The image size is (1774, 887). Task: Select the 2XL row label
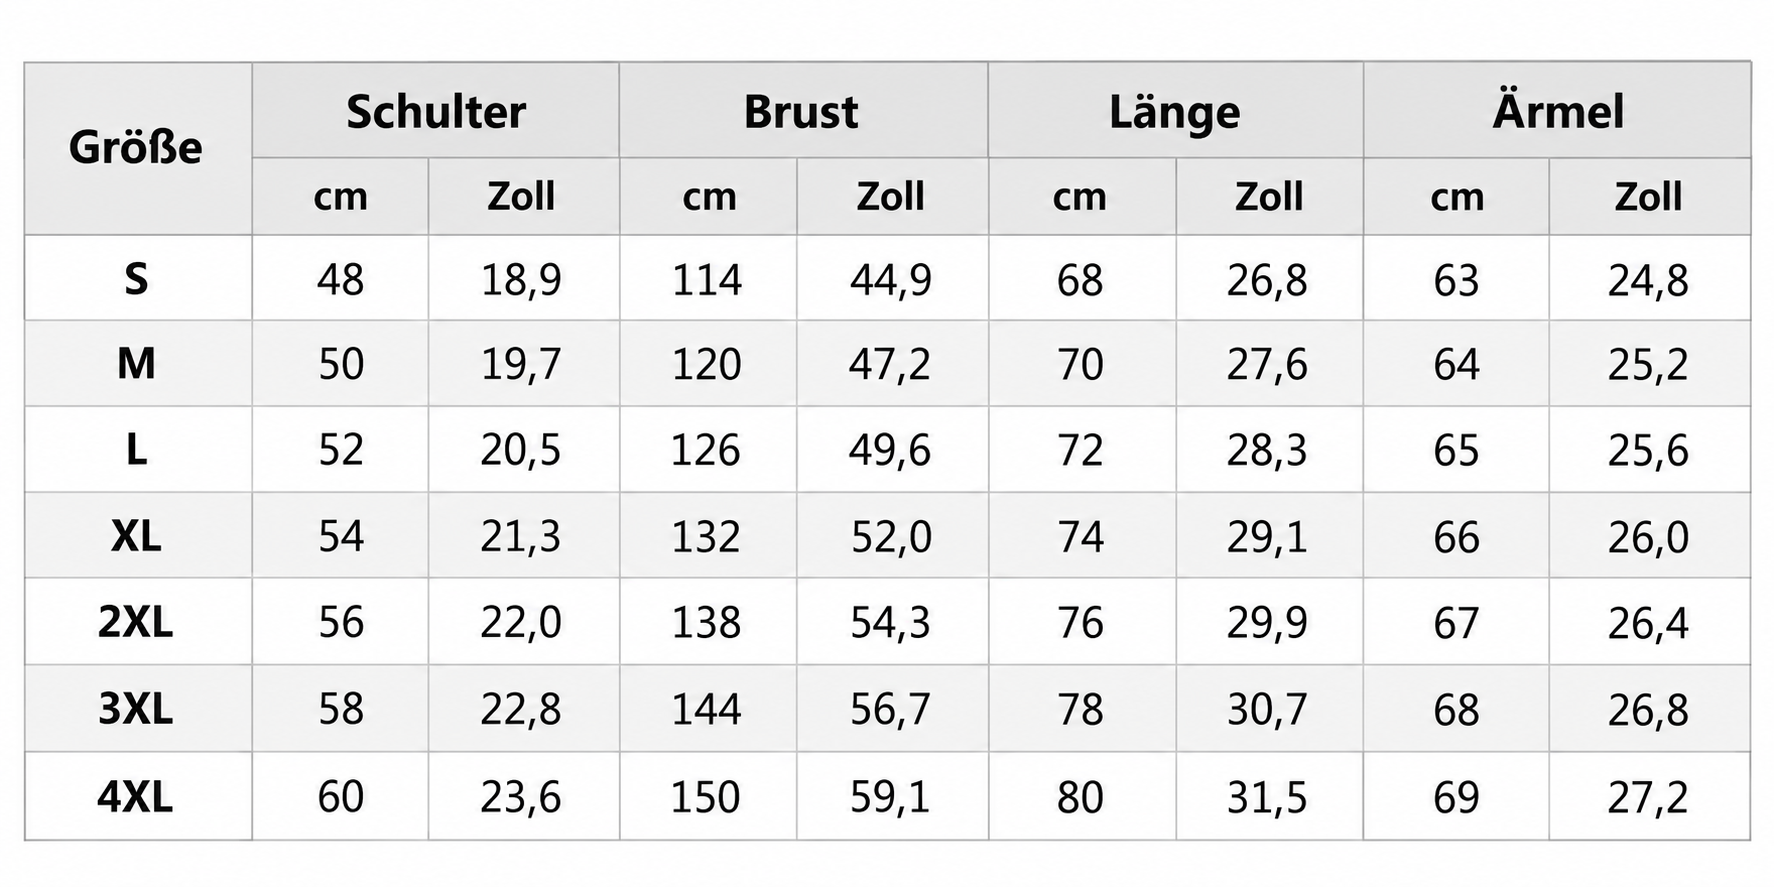click(136, 623)
